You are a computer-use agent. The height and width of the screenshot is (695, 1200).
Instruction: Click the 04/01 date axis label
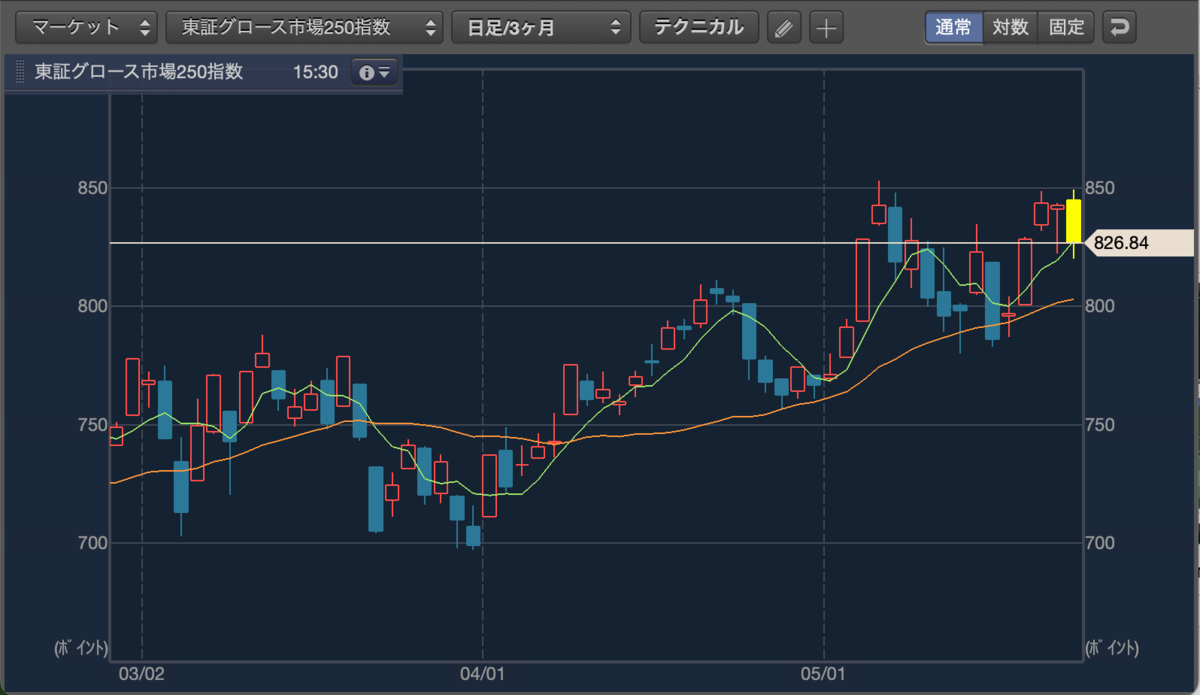[482, 673]
